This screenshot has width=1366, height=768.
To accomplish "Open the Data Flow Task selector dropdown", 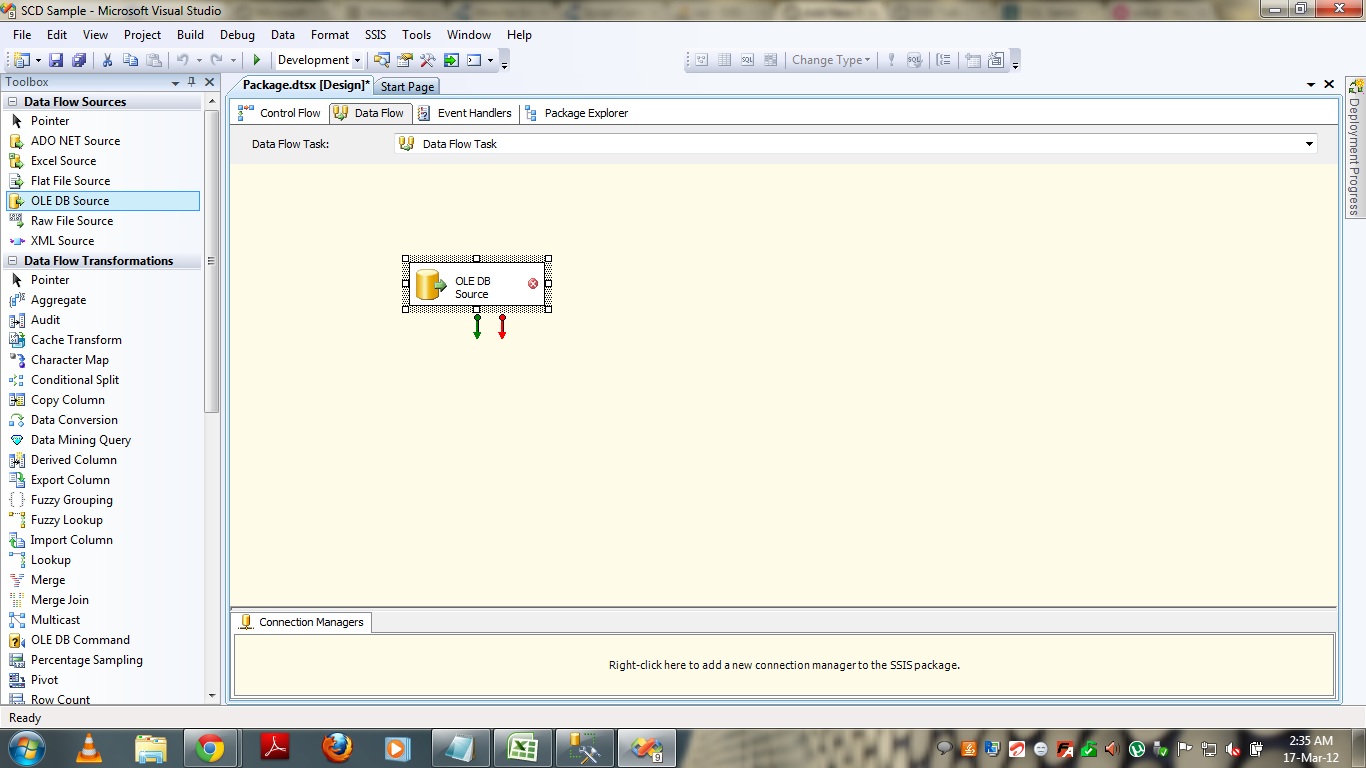I will [1308, 144].
